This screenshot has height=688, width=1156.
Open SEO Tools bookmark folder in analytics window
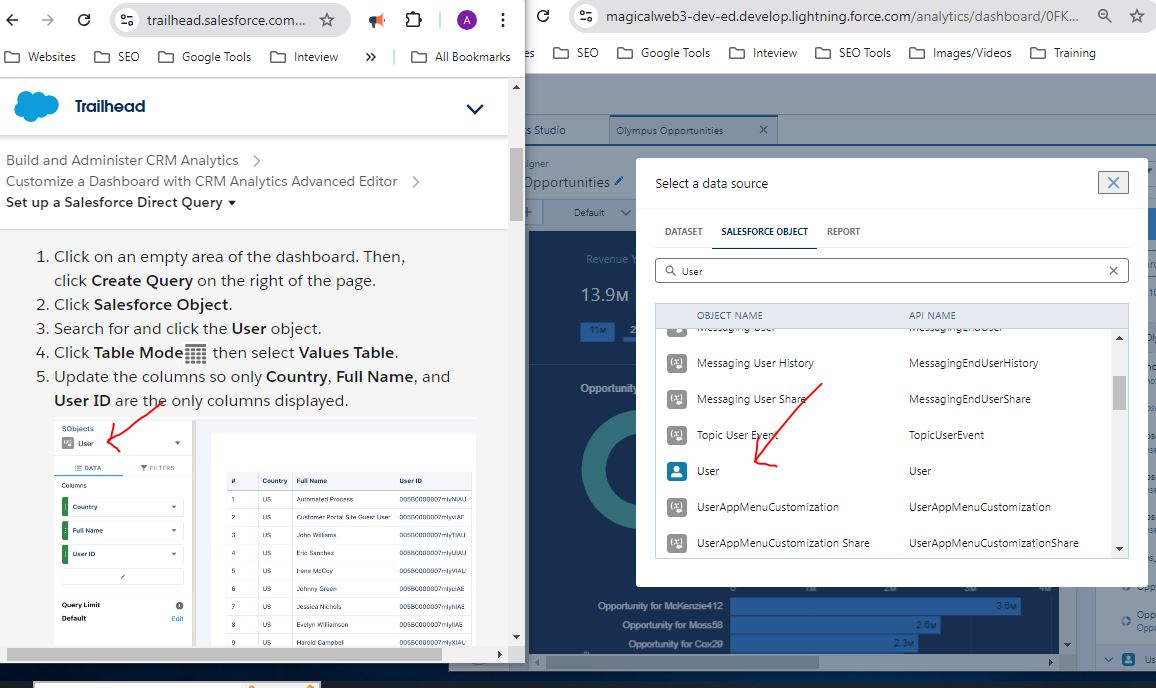pos(853,53)
